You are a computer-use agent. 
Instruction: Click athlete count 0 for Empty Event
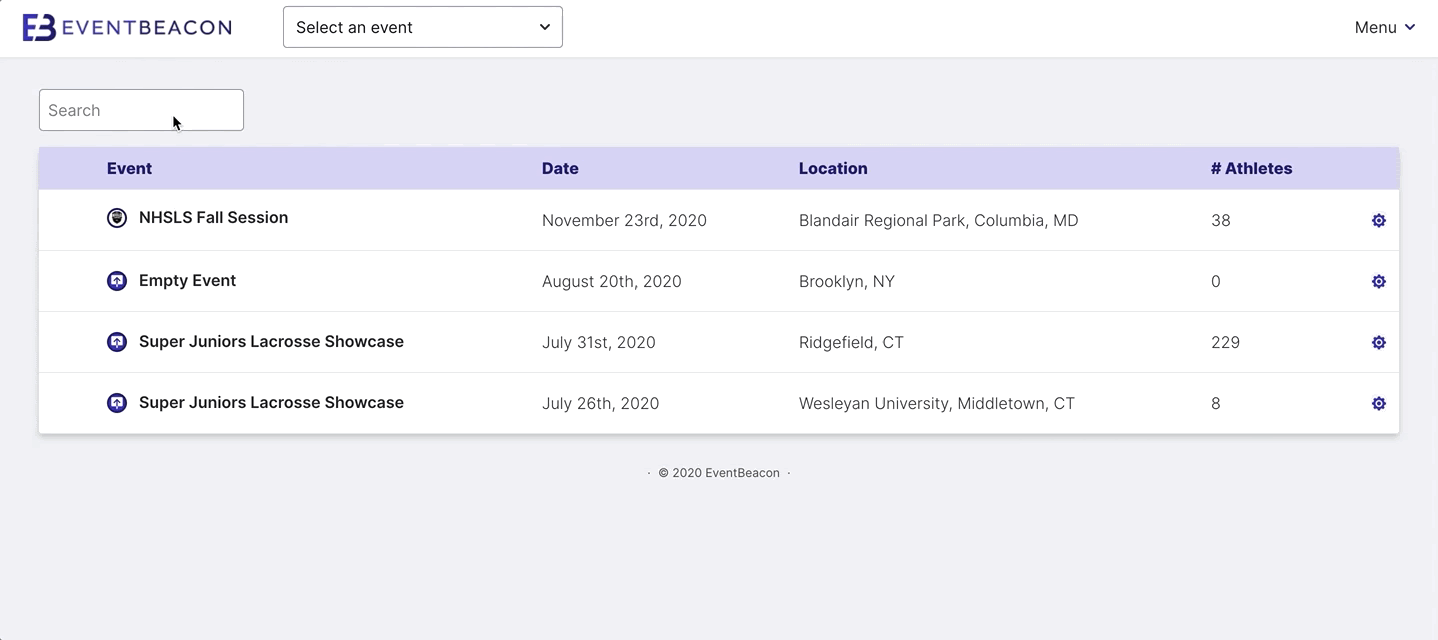coord(1216,282)
